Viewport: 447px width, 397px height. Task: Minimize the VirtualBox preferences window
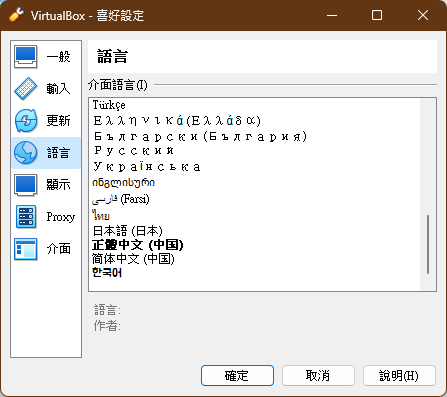point(332,15)
